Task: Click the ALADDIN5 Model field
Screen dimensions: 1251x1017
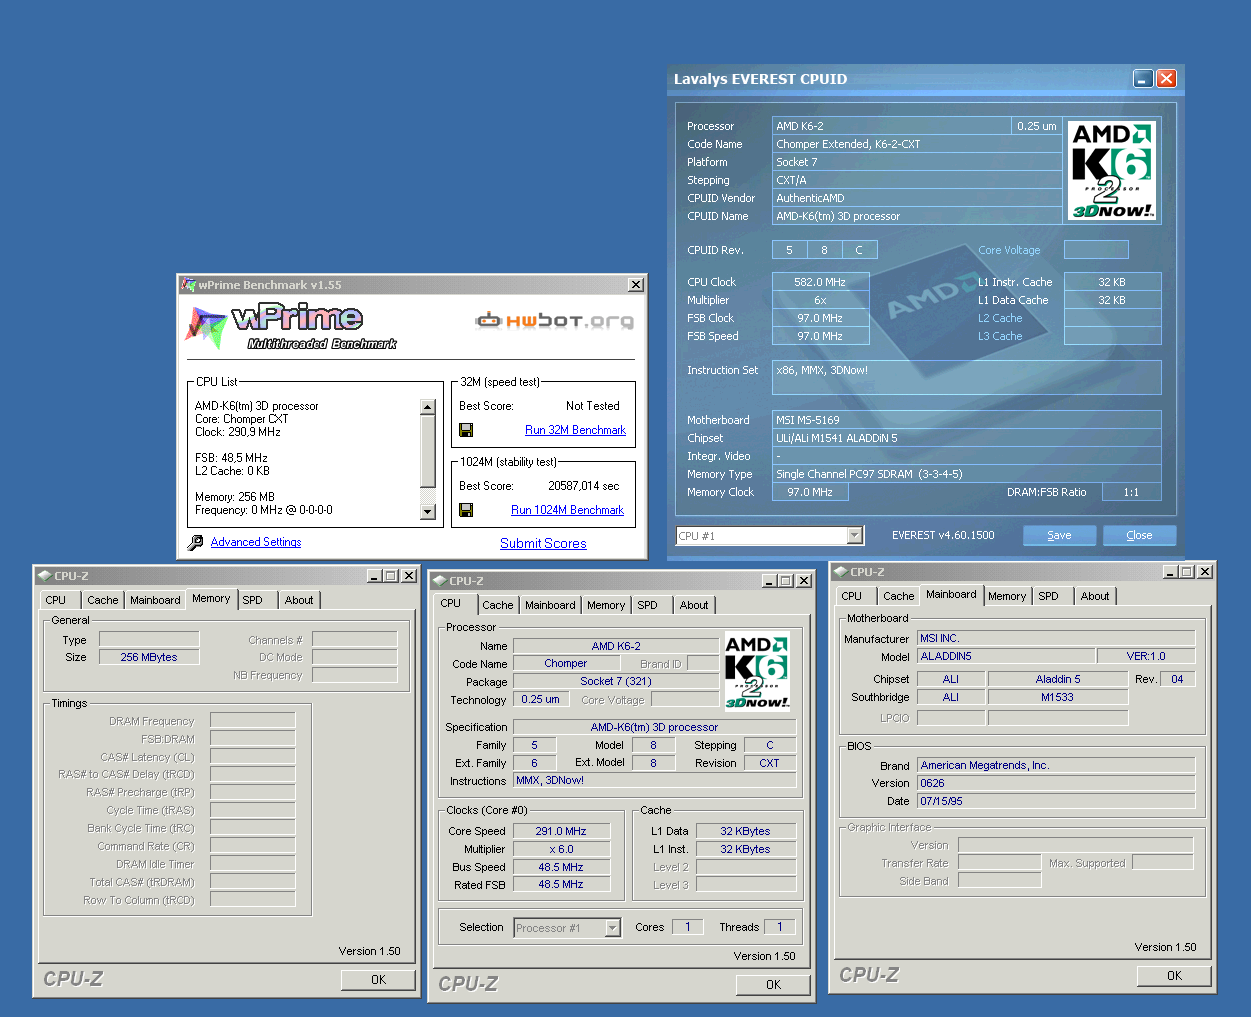Action: click(1005, 656)
